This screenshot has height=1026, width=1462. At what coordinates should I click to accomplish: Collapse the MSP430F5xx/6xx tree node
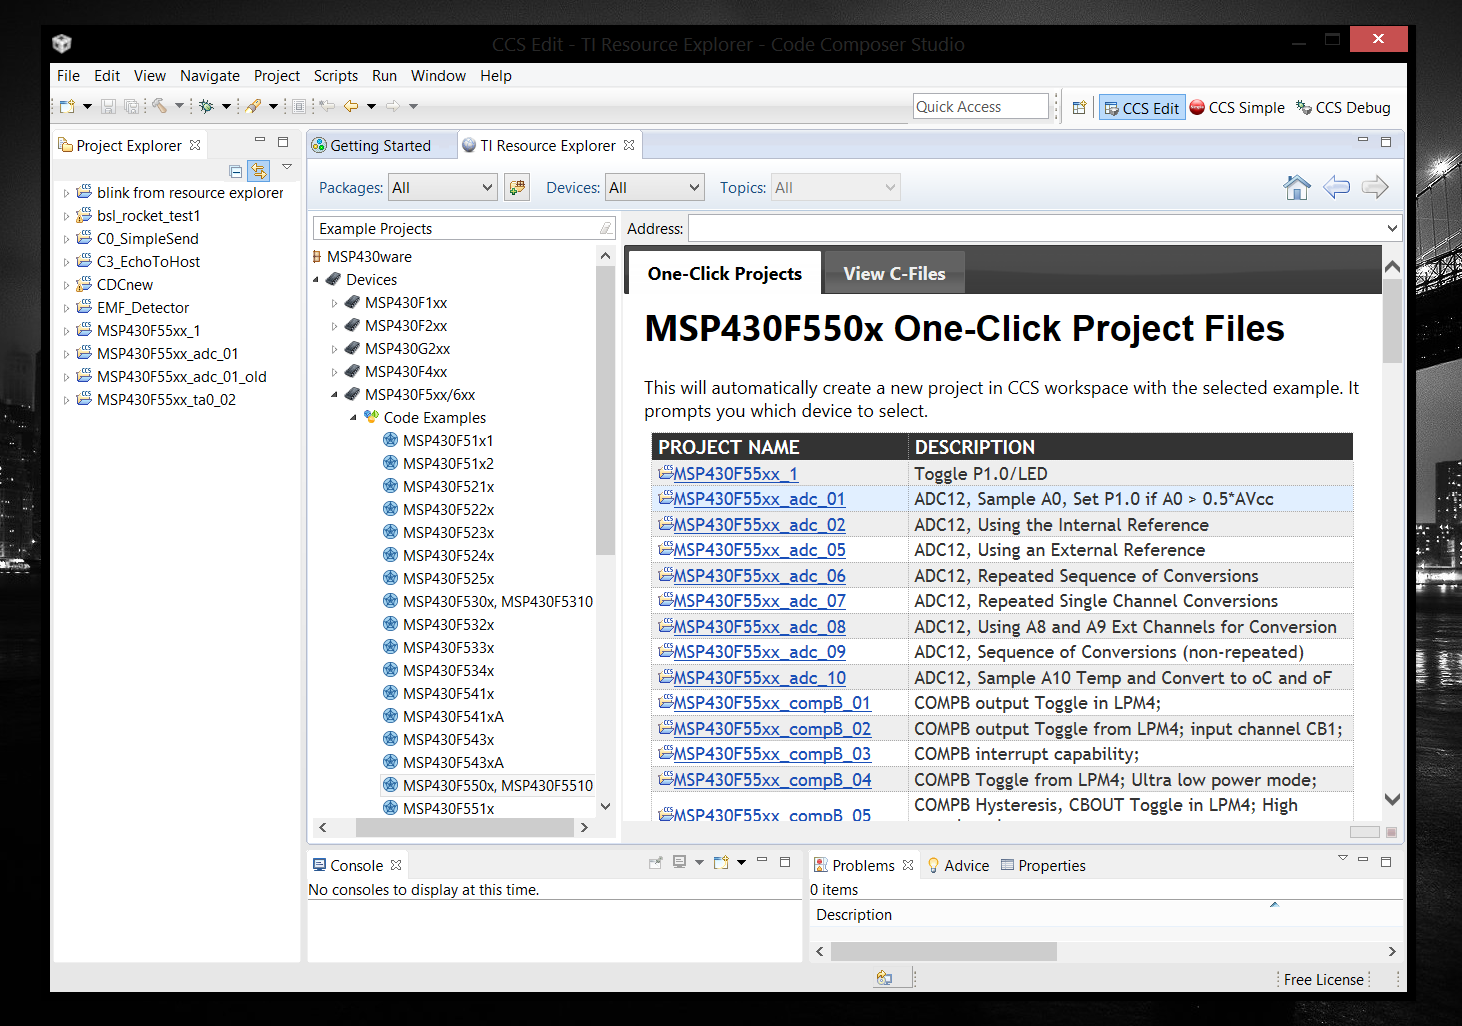coord(334,394)
